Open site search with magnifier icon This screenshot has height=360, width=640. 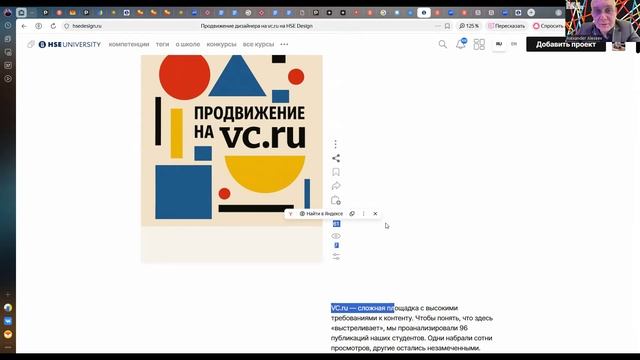pos(442,44)
